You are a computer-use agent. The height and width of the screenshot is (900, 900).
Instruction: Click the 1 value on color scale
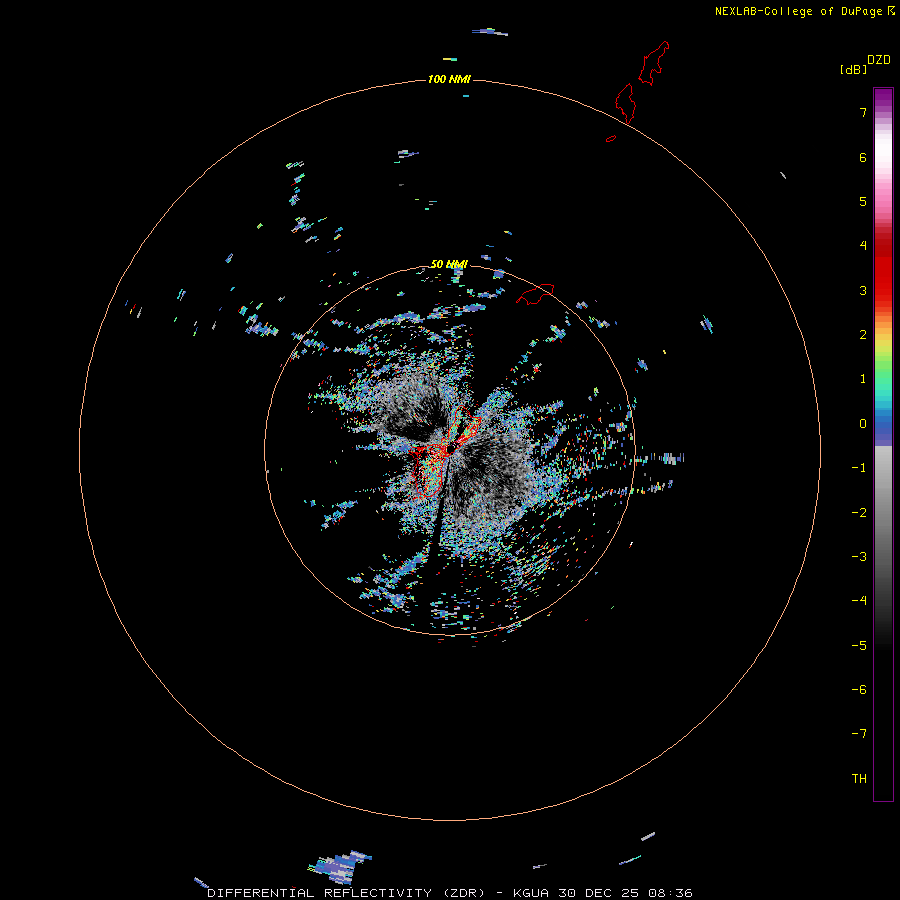coord(863,379)
